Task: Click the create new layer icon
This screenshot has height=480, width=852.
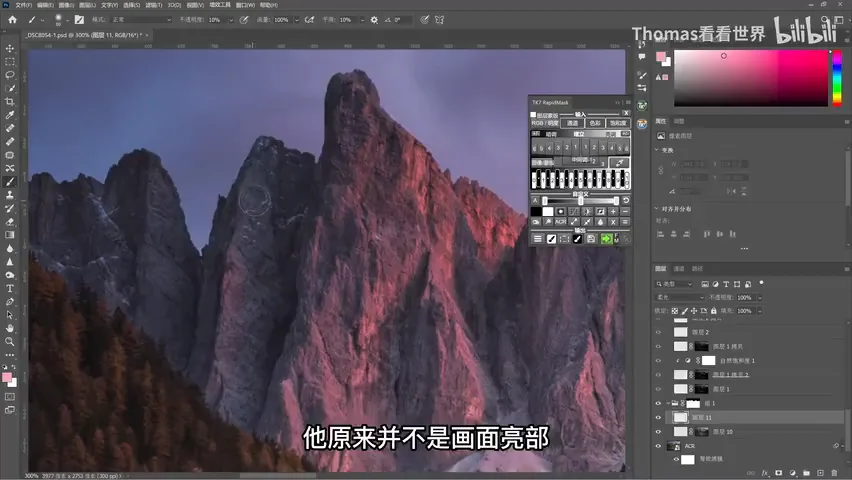Action: 820,473
